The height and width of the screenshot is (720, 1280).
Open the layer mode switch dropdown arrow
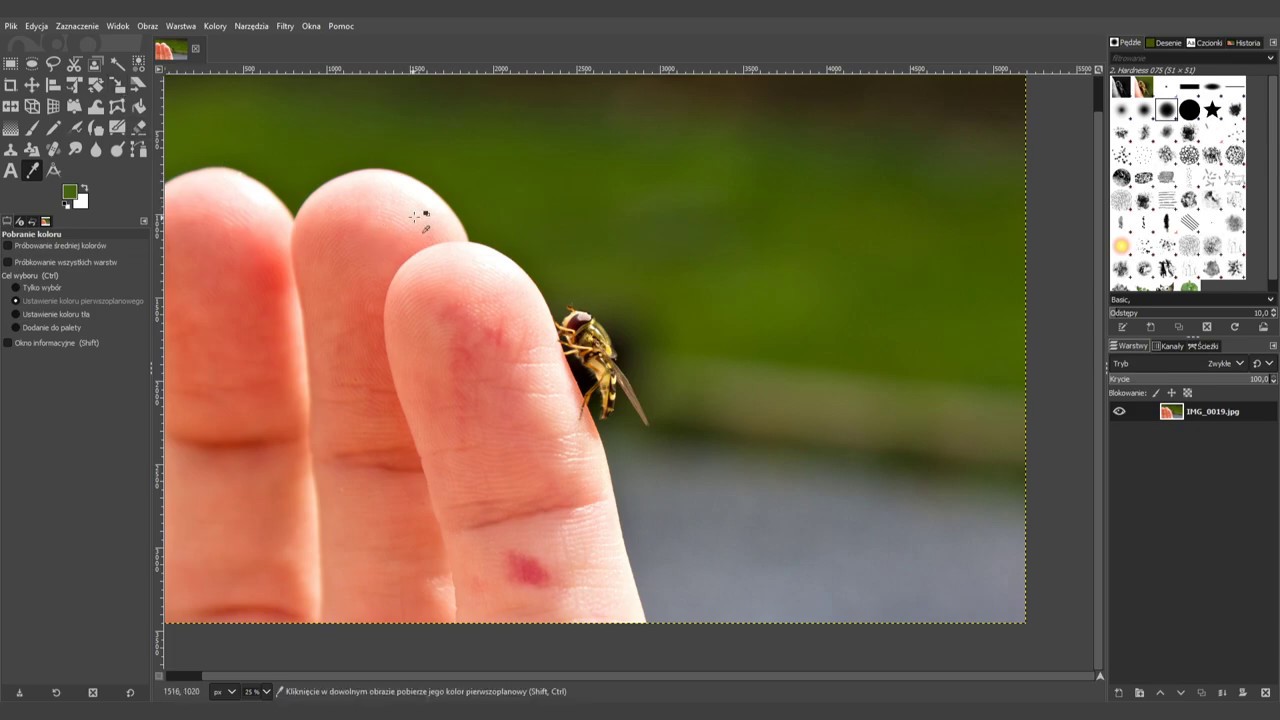point(1262,363)
